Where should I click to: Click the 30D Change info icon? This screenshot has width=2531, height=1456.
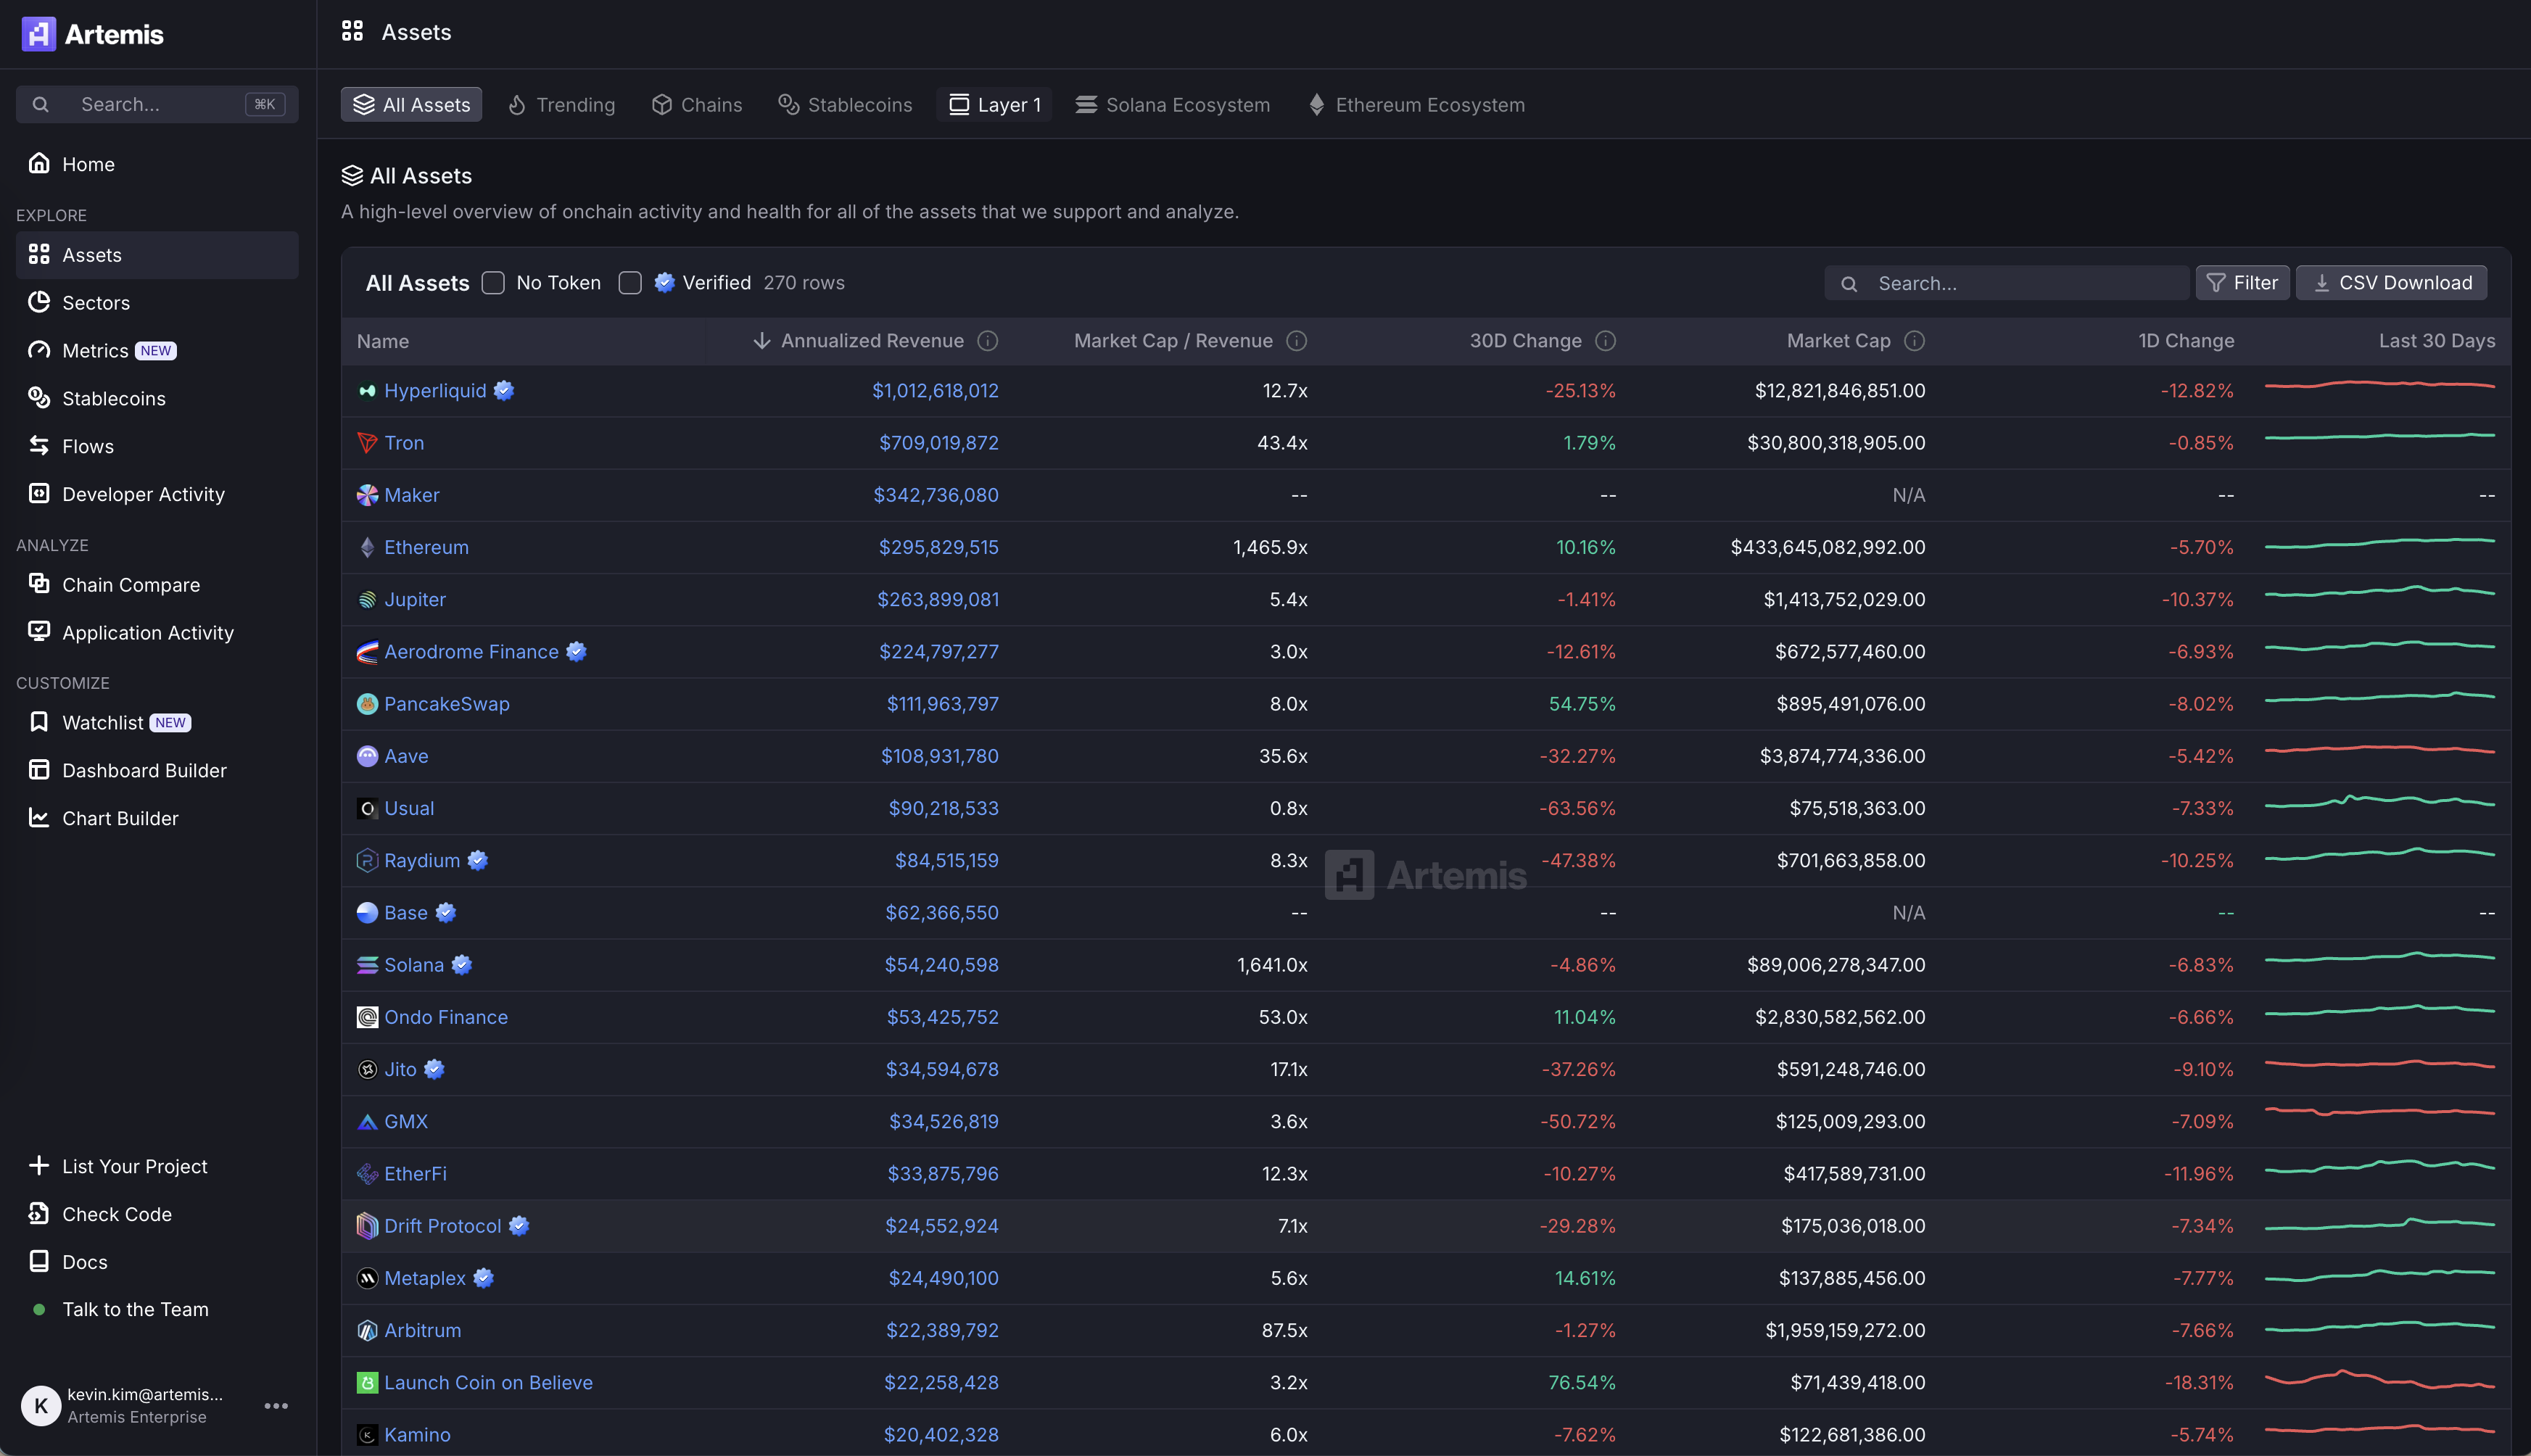pos(1605,341)
